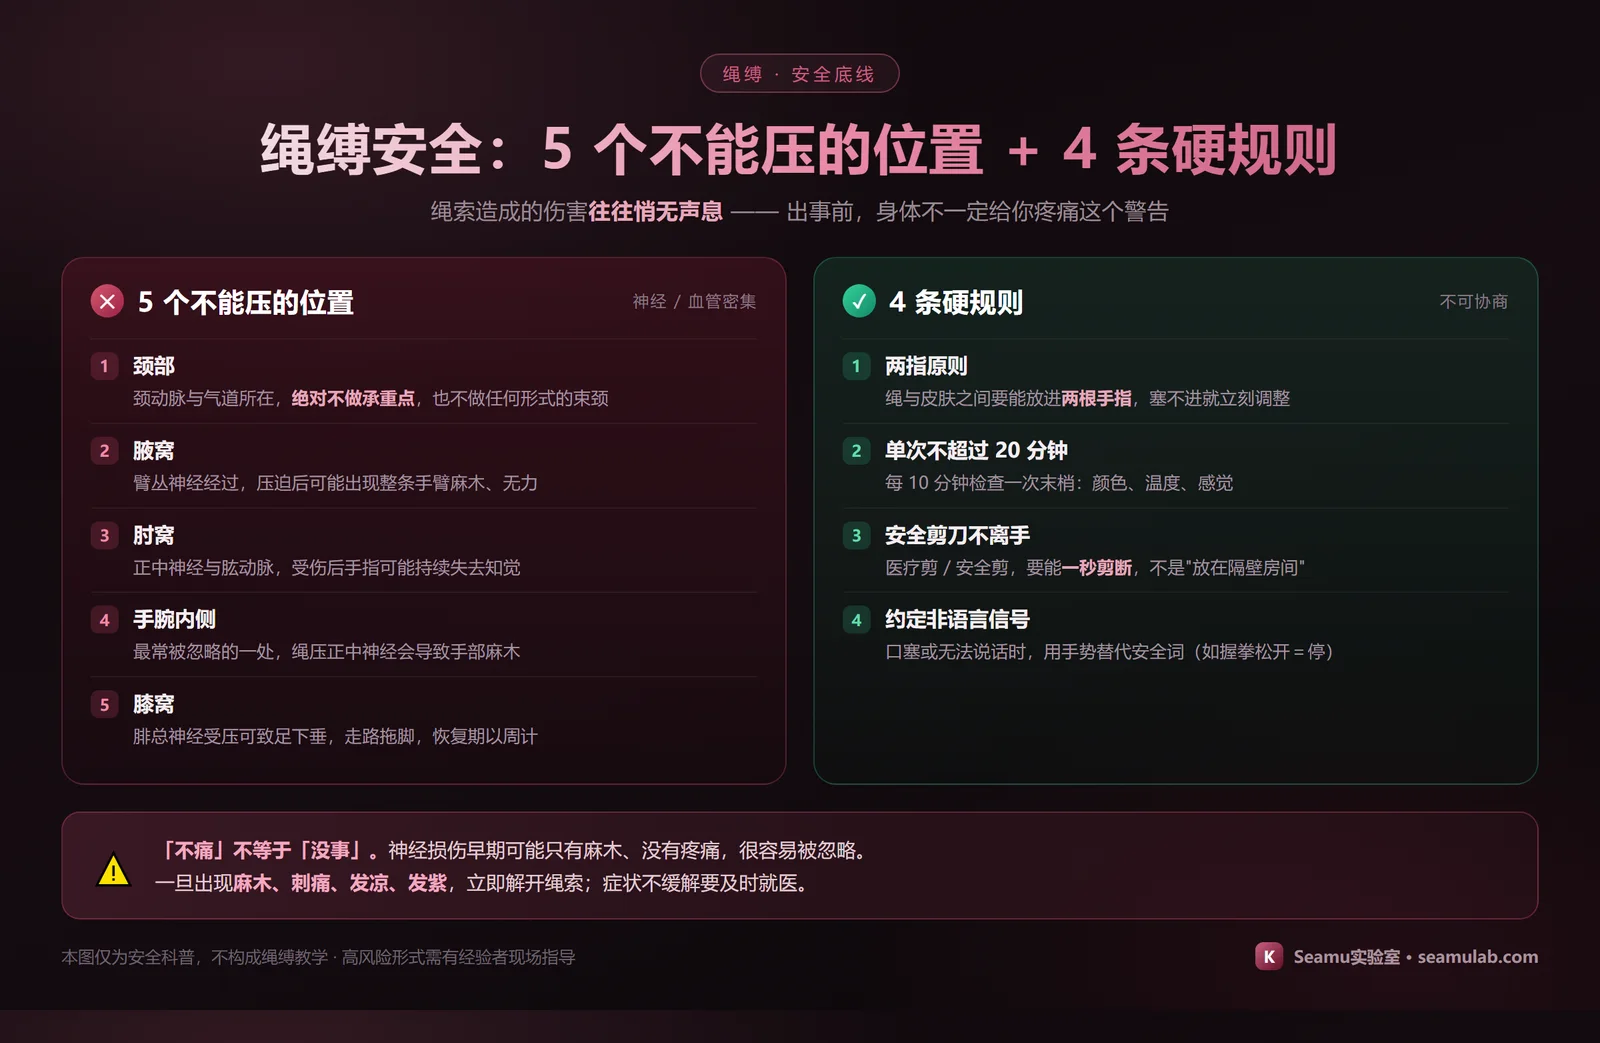Click the description 绳与皮肤之间要能放进两根手指
Screen dimensions: 1600x1043
pos(1088,399)
